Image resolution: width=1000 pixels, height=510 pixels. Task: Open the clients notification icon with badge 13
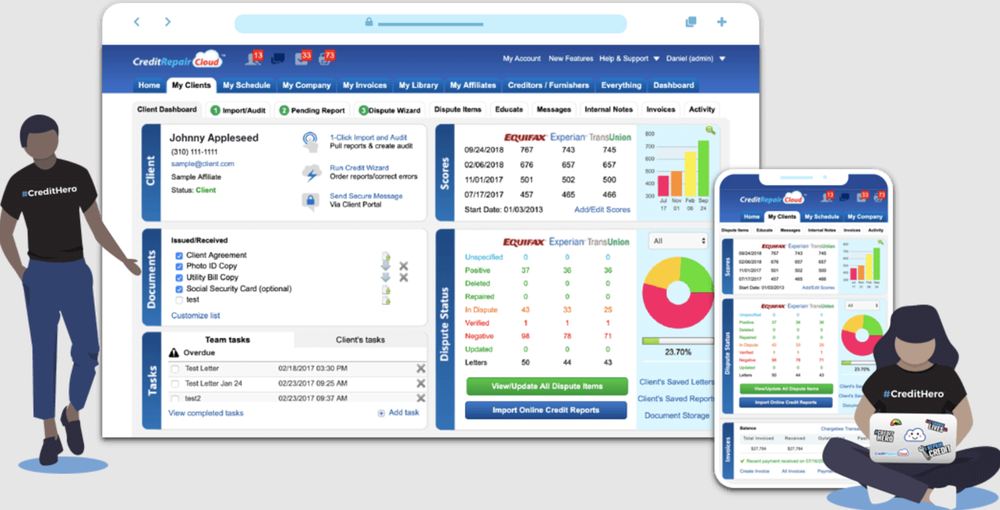coord(254,58)
